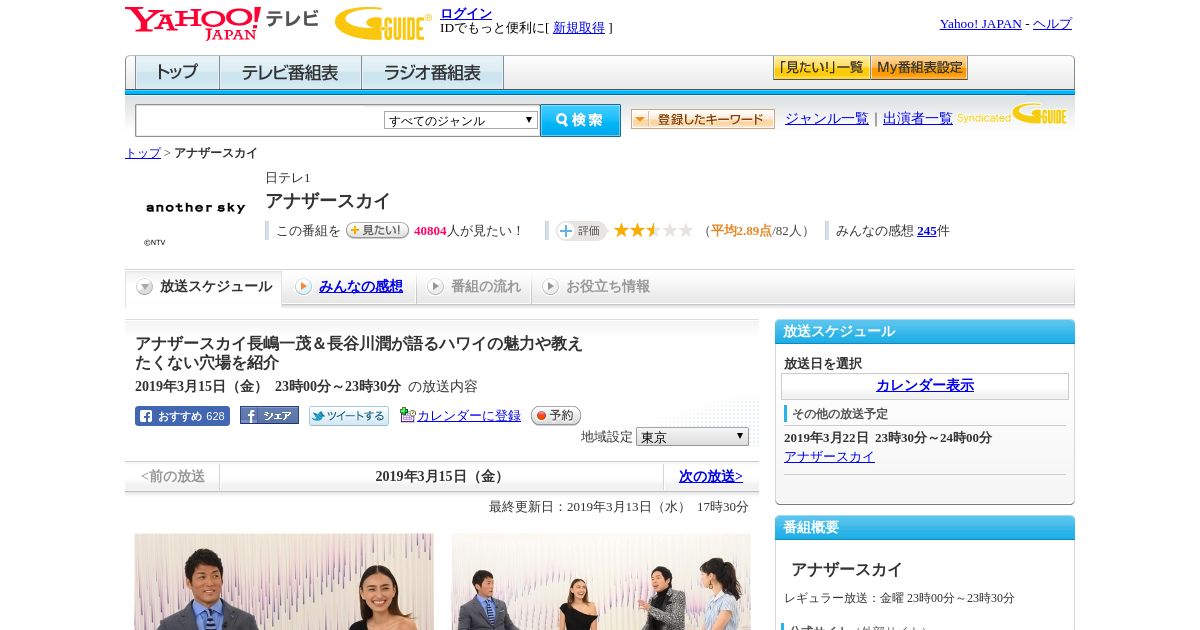Click the calendar registration icon
This screenshot has height=630, width=1200.
coord(407,415)
